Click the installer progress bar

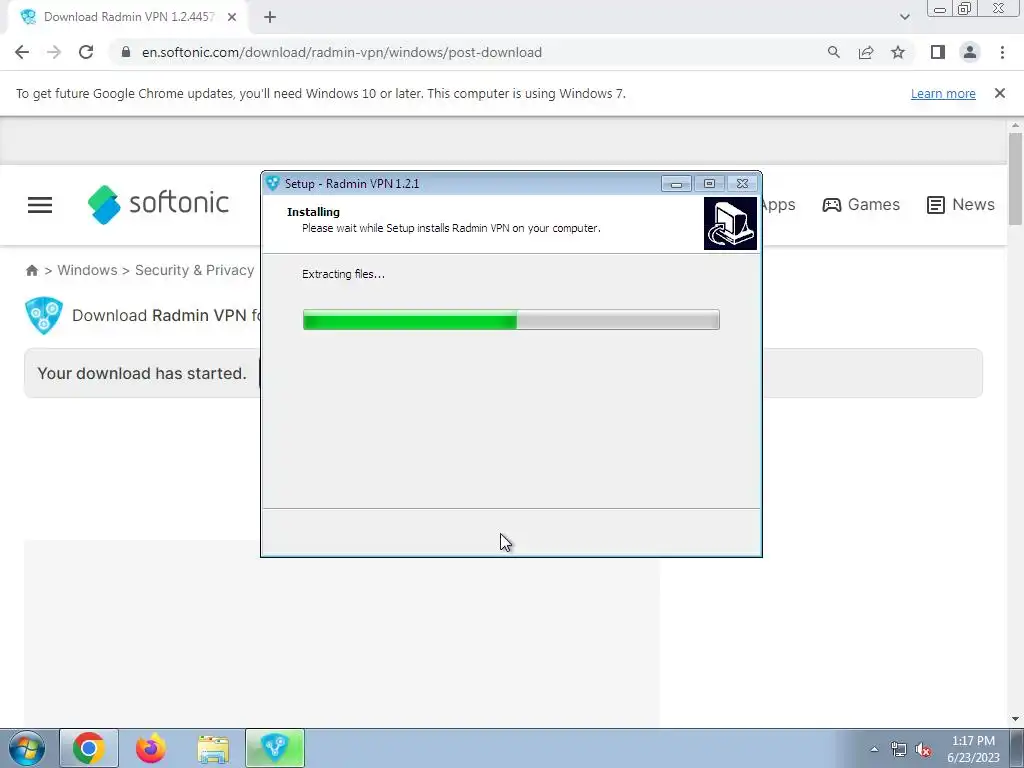(x=511, y=320)
